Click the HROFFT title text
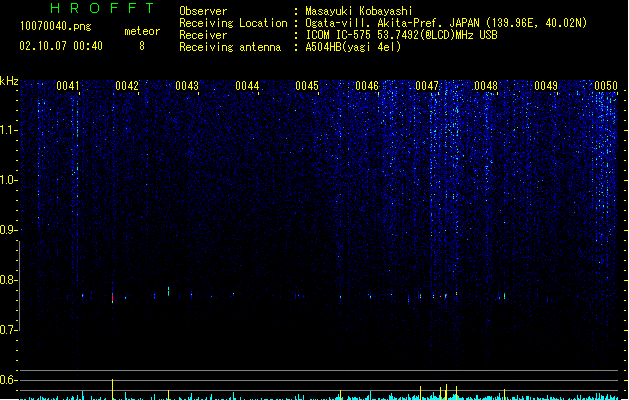 pyautogui.click(x=102, y=8)
